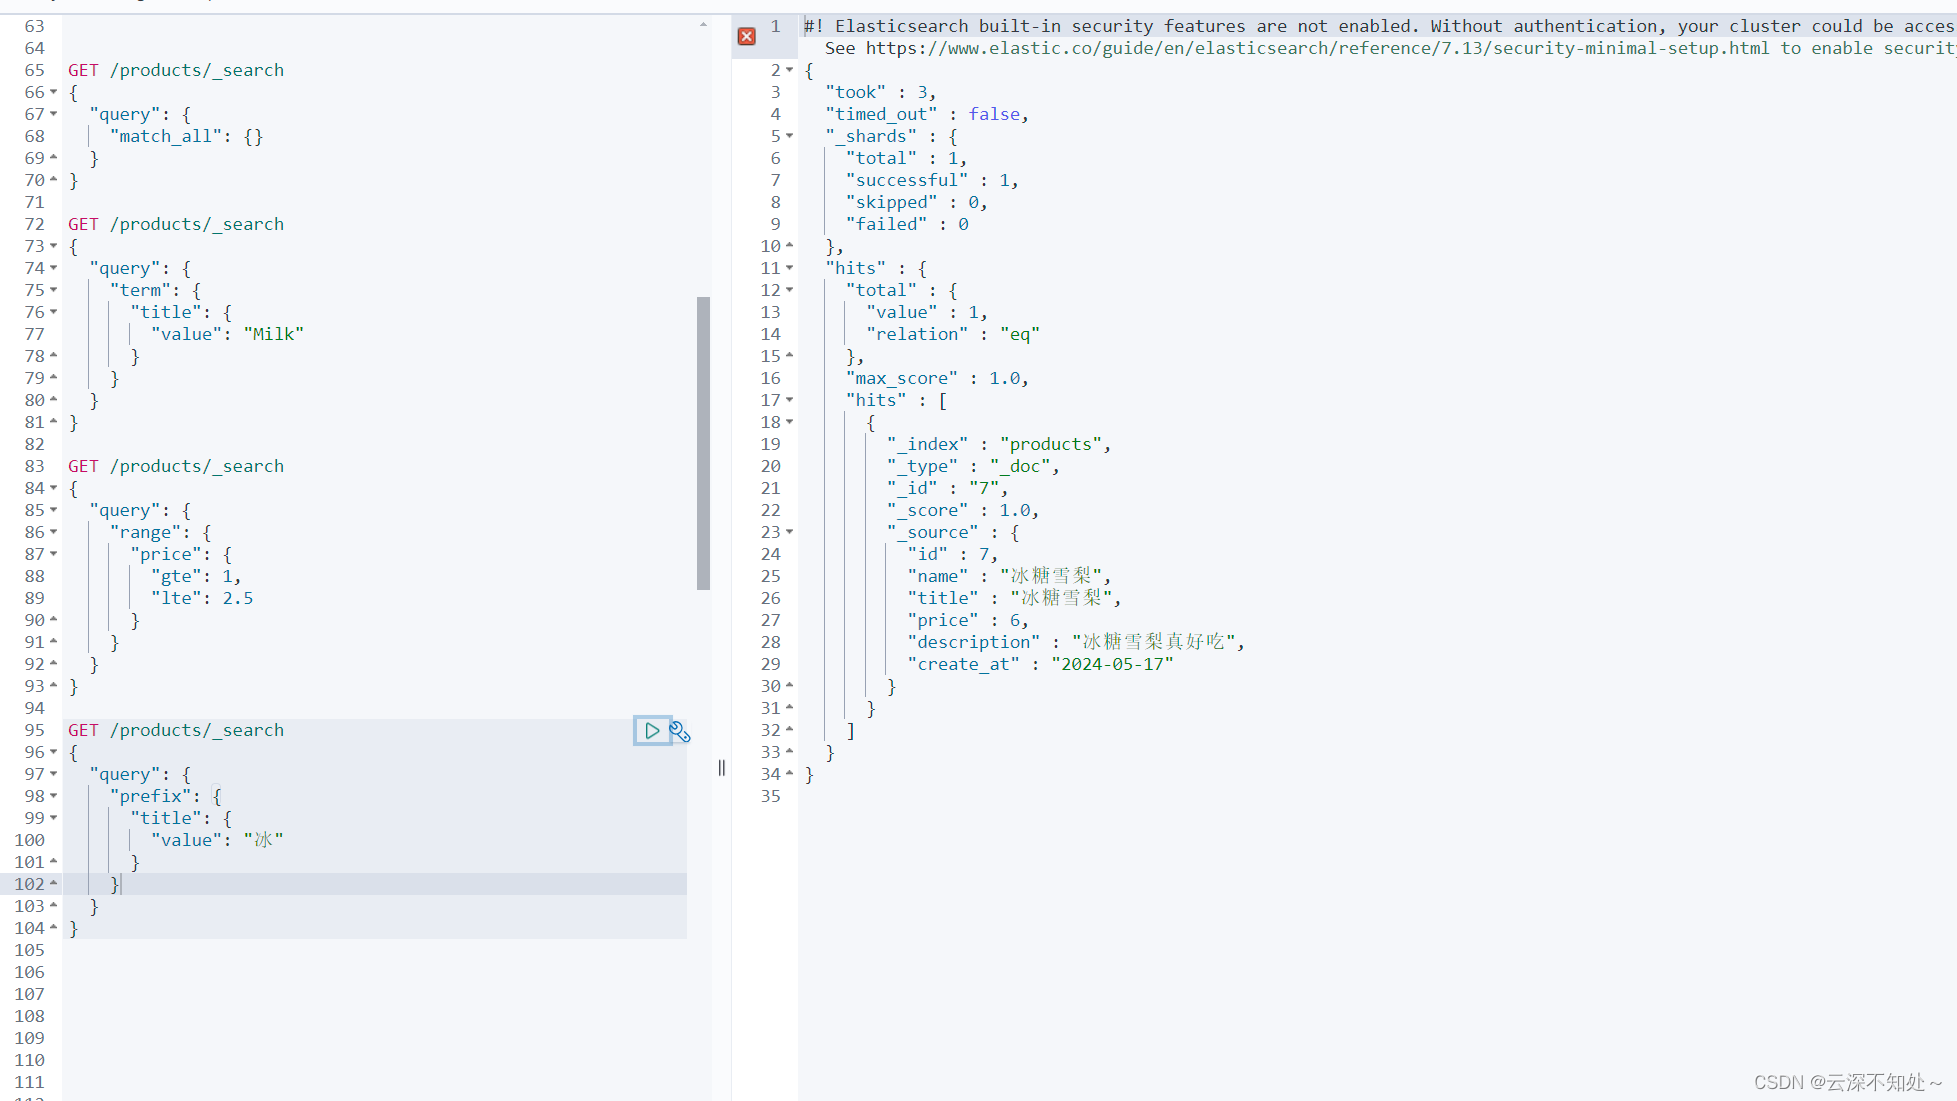Click the "match_all": {} text
1957x1101 pixels.
186,136
